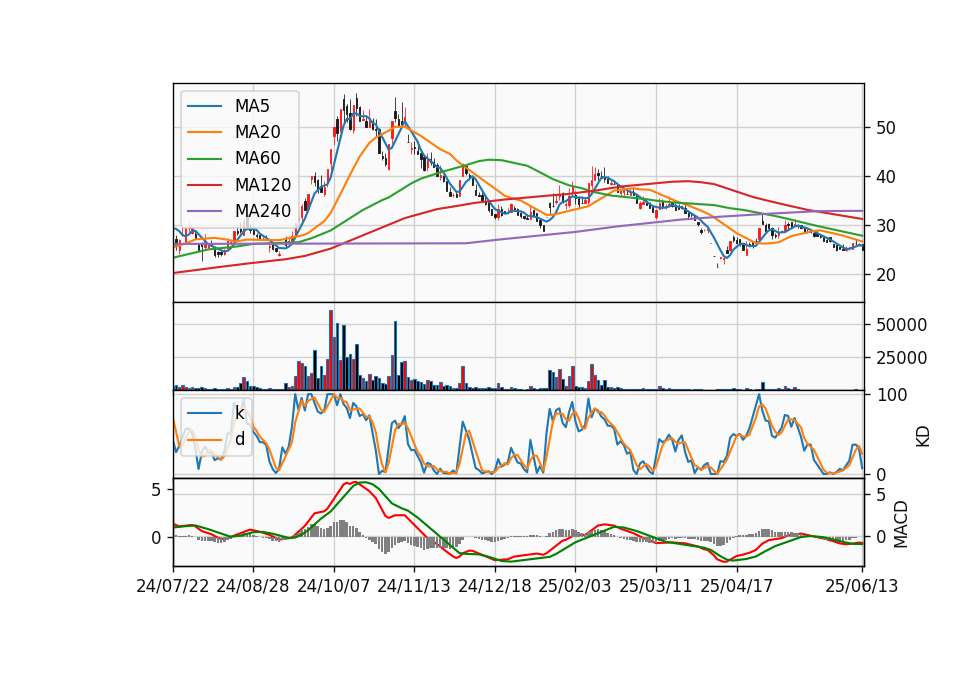This screenshot has height=690, width=960.
Task: Click the red MA120 legend line sample
Action: [x=204, y=185]
